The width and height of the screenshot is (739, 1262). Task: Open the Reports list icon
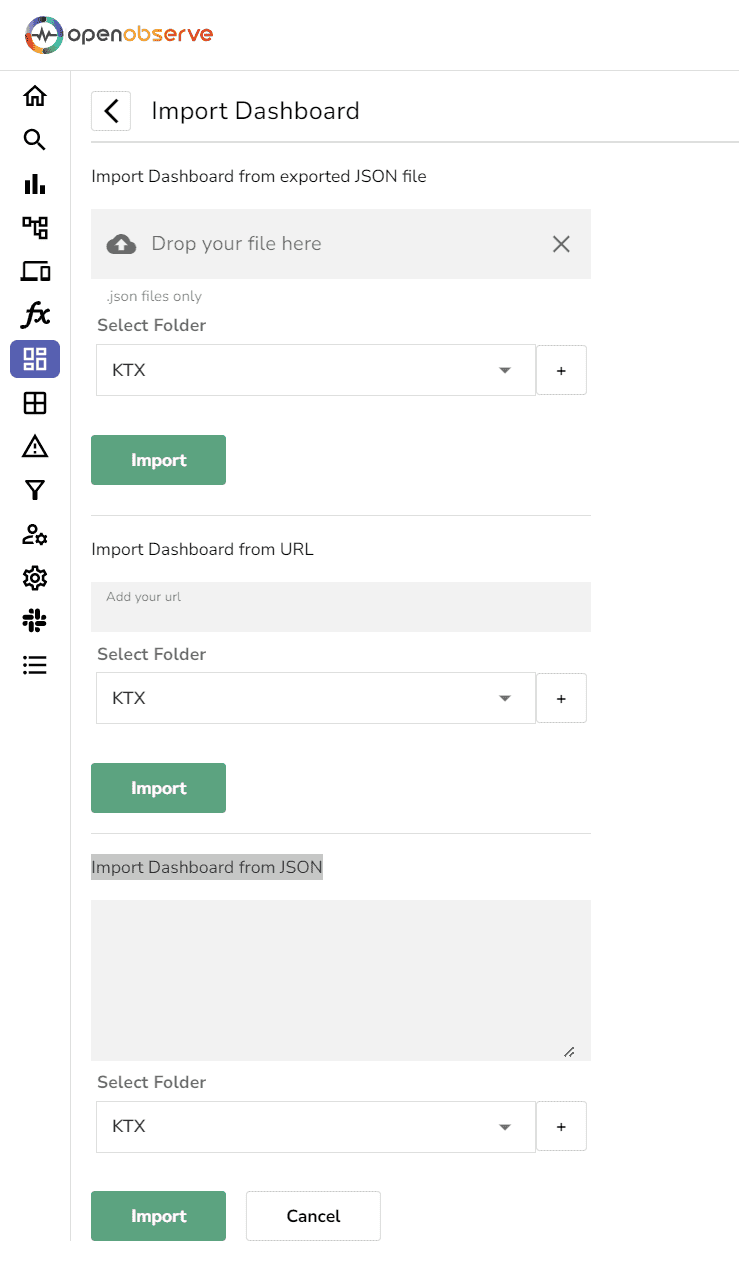(35, 665)
